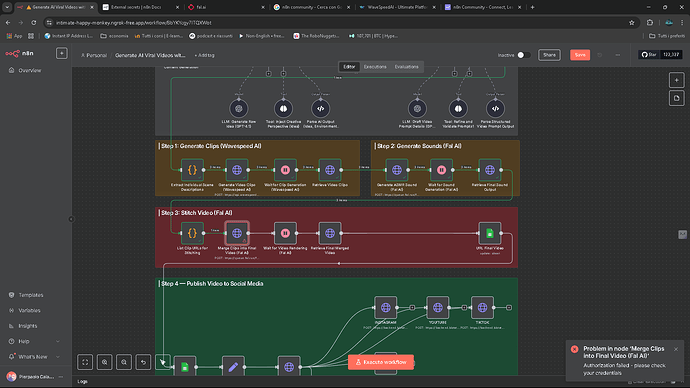Select the TIKTOK HTTP node
This screenshot has width=690, height=388.
[482, 307]
